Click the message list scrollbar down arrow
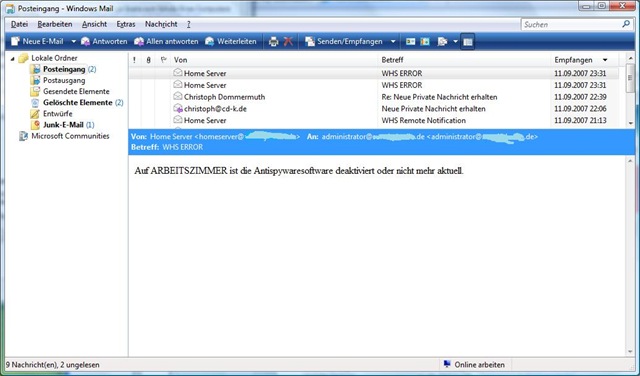Viewport: 640px width, 376px height. (631, 123)
